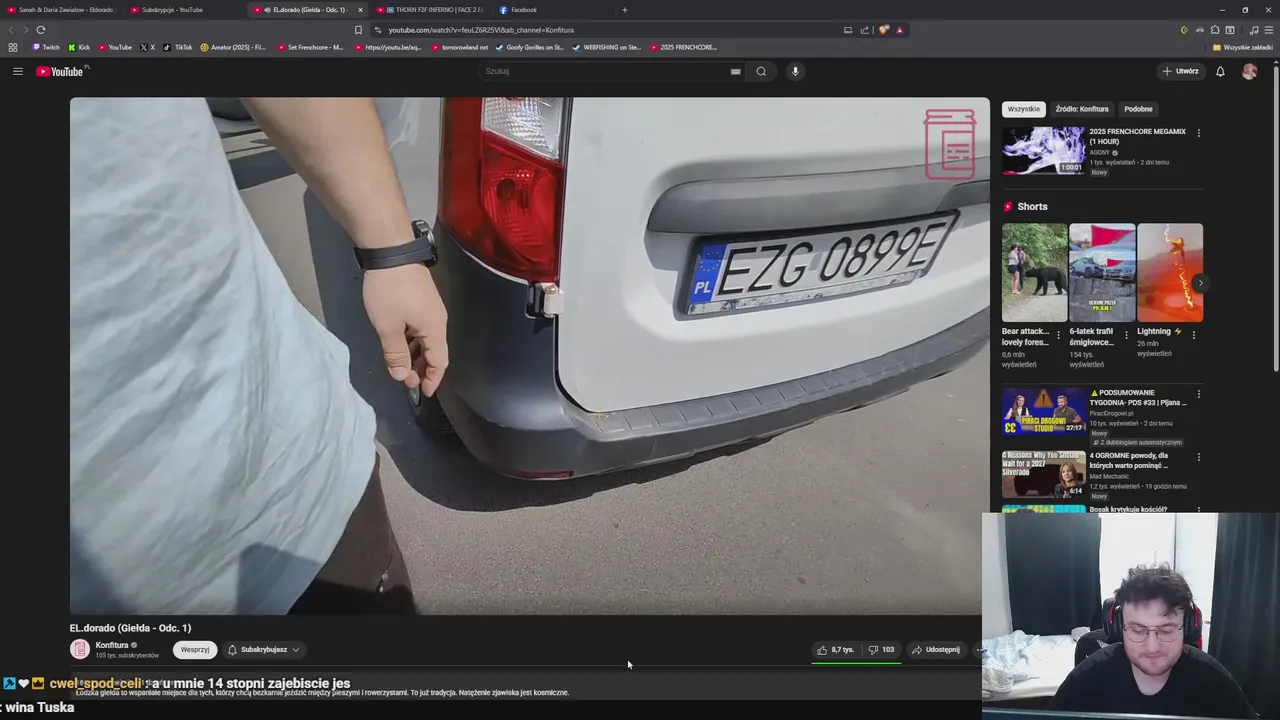Like the video (8,7 tys.)

[x=836, y=650]
